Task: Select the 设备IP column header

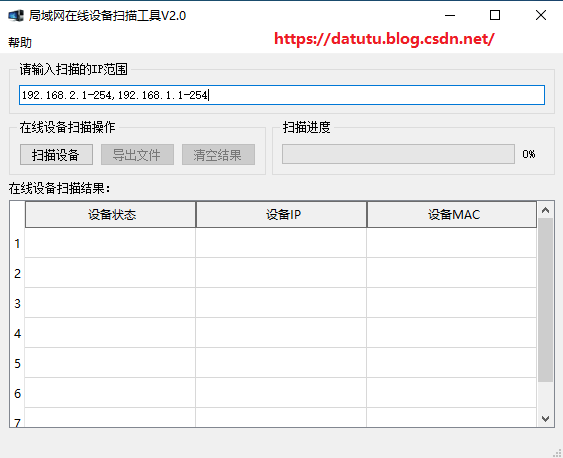Action: (281, 214)
